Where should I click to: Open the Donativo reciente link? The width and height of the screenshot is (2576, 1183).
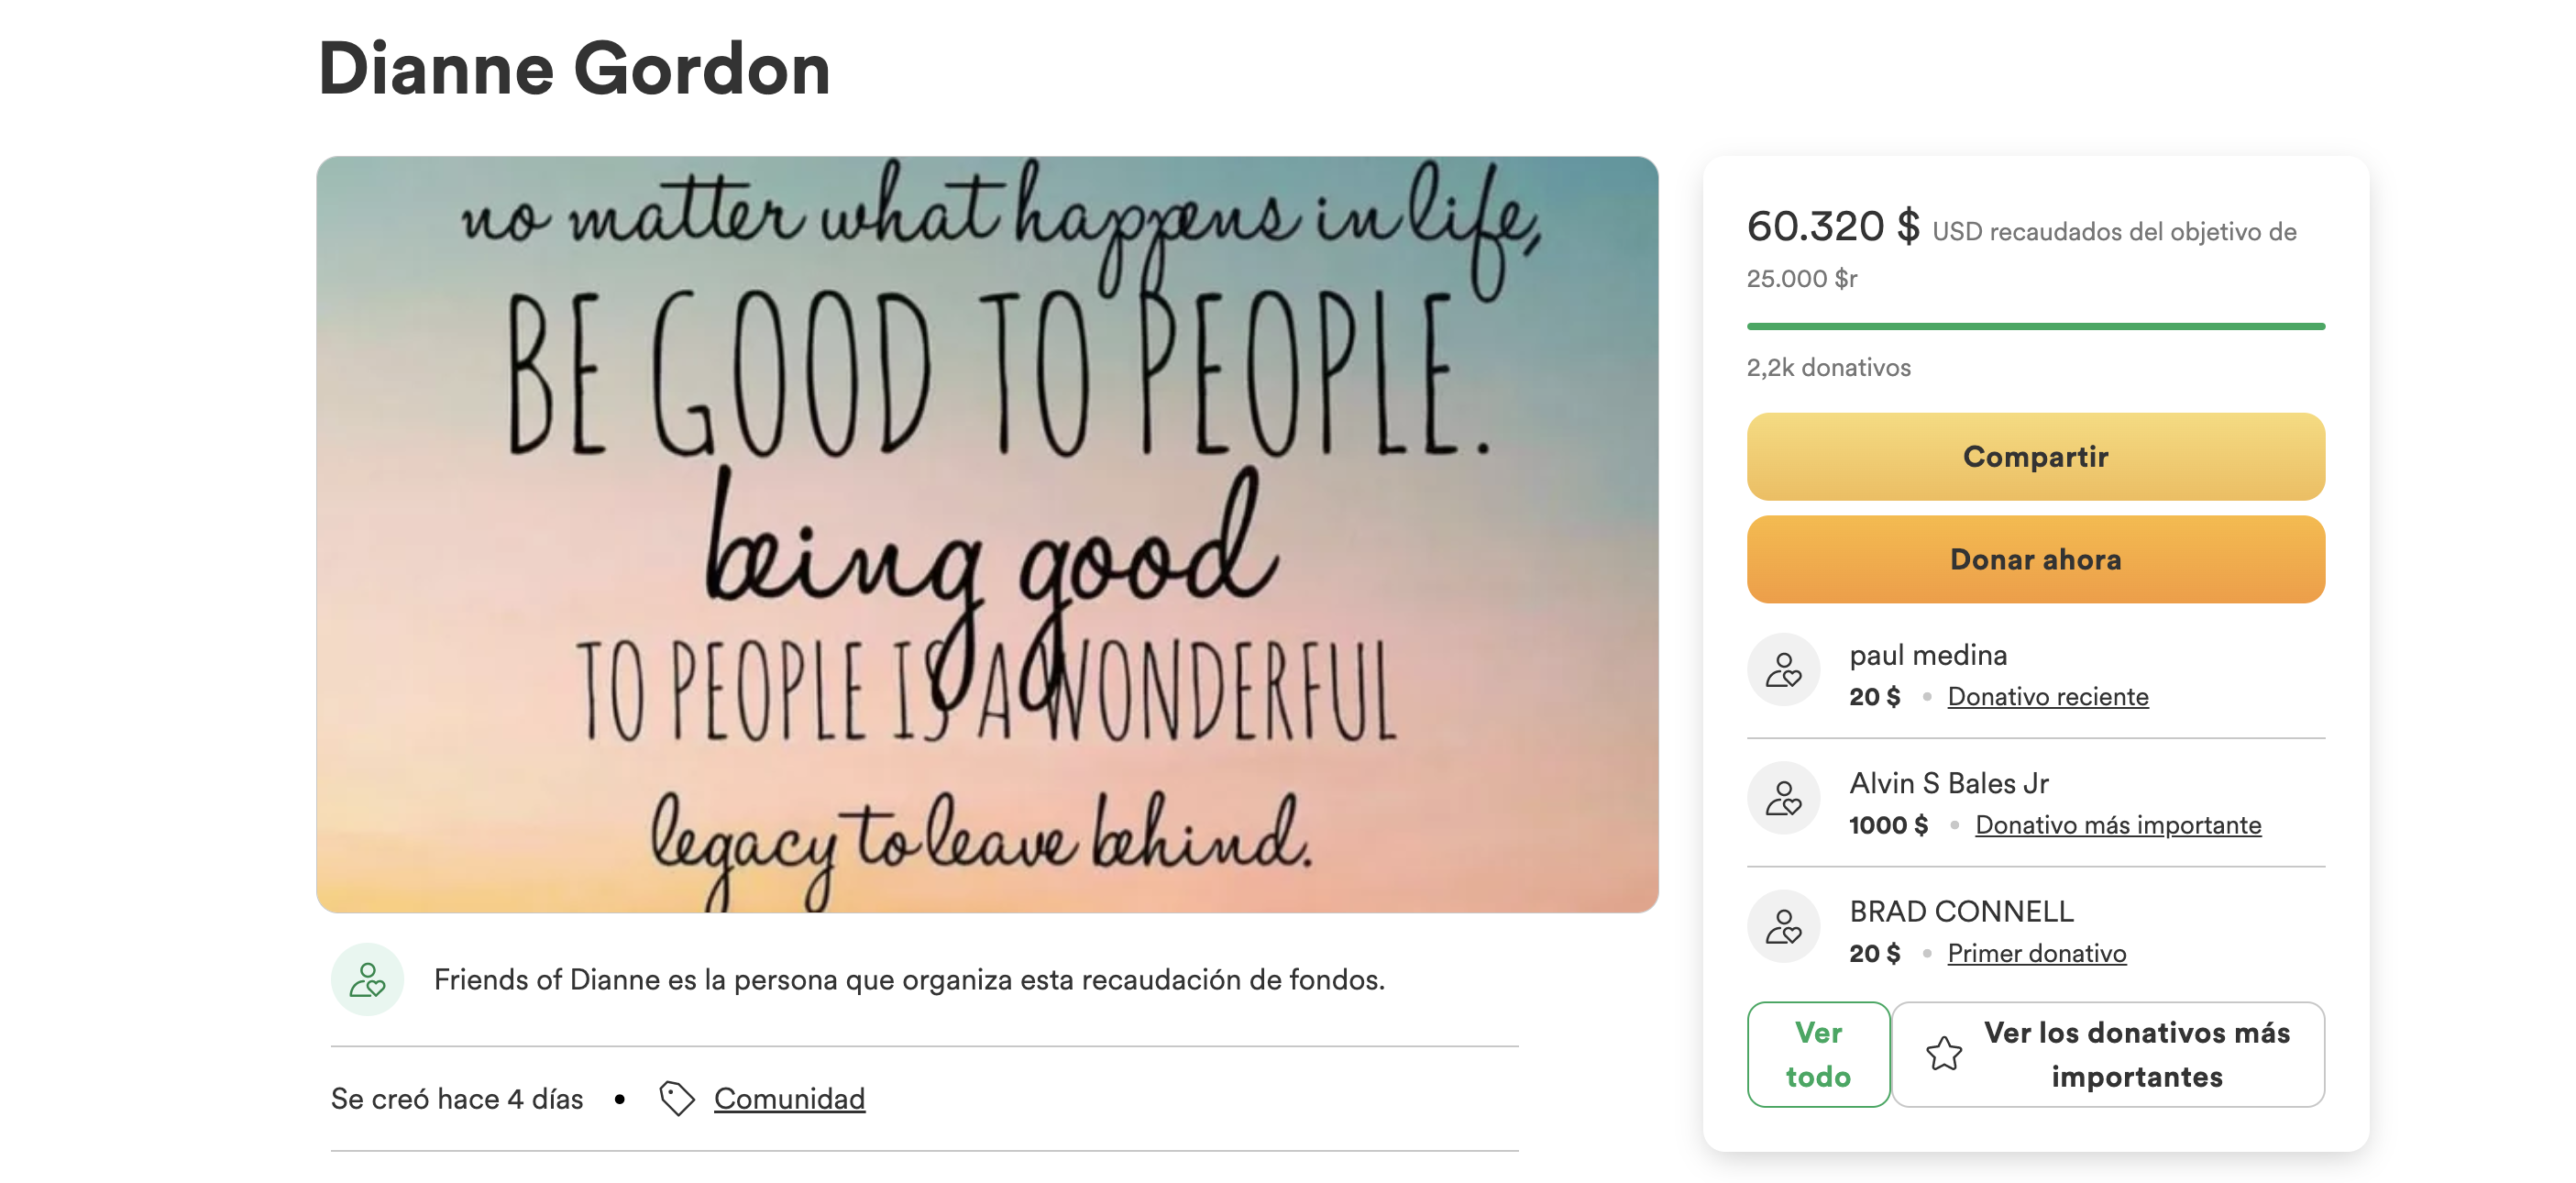[x=2047, y=696]
